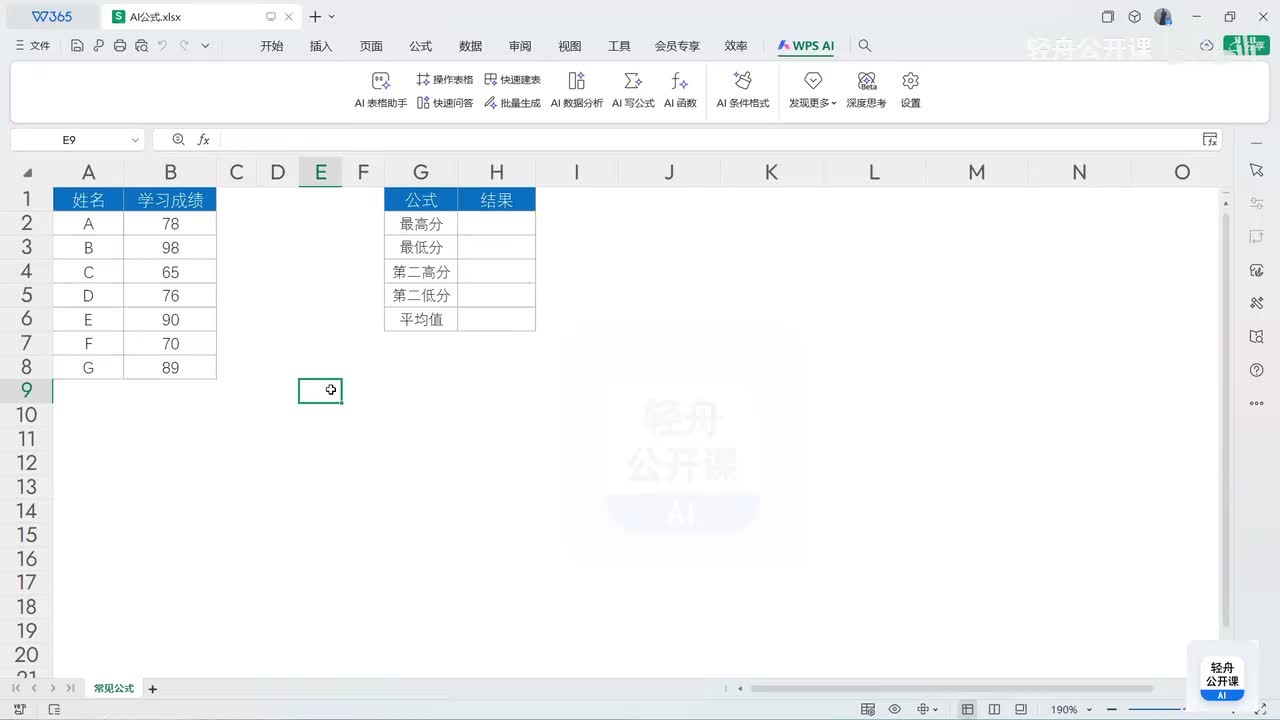The height and width of the screenshot is (720, 1280).
Task: Open the 视图 ribbon tab
Action: 569,46
